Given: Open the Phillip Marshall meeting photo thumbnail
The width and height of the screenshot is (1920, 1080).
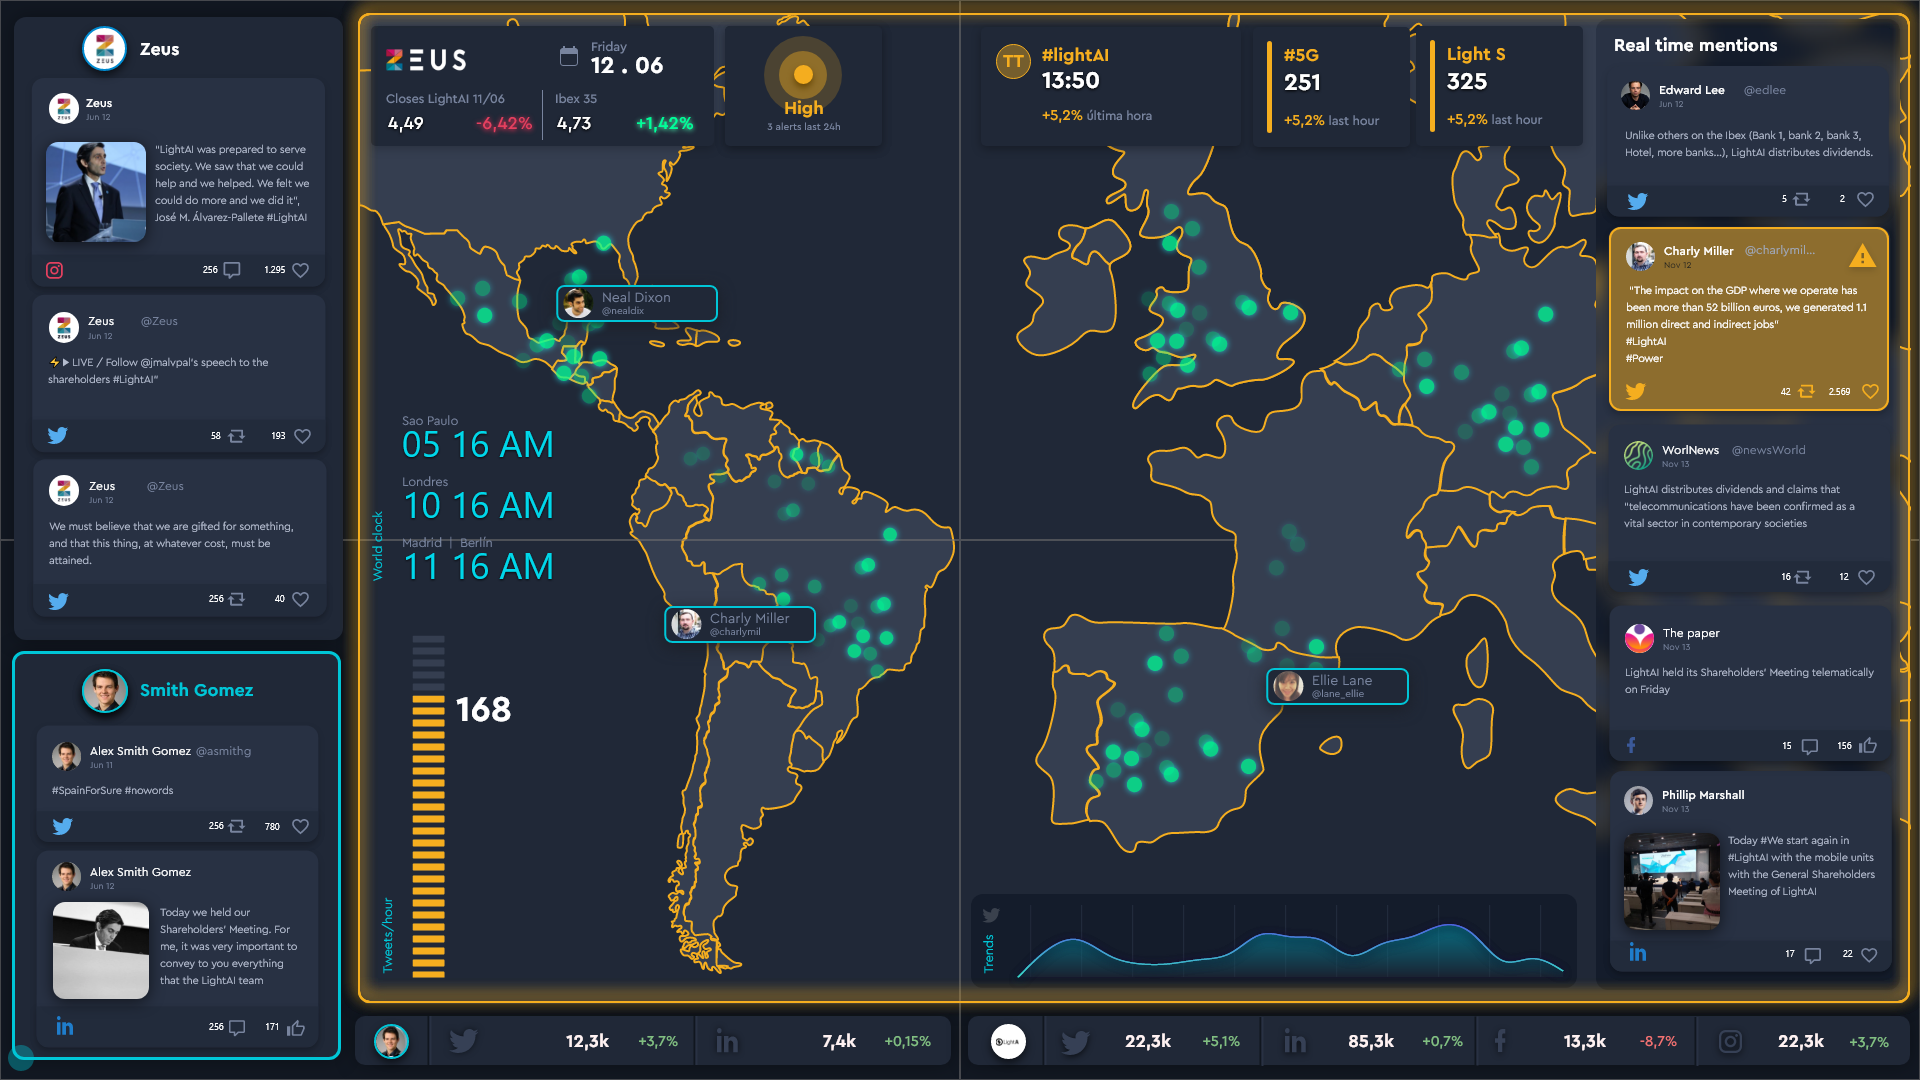Looking at the screenshot, I should [1671, 881].
